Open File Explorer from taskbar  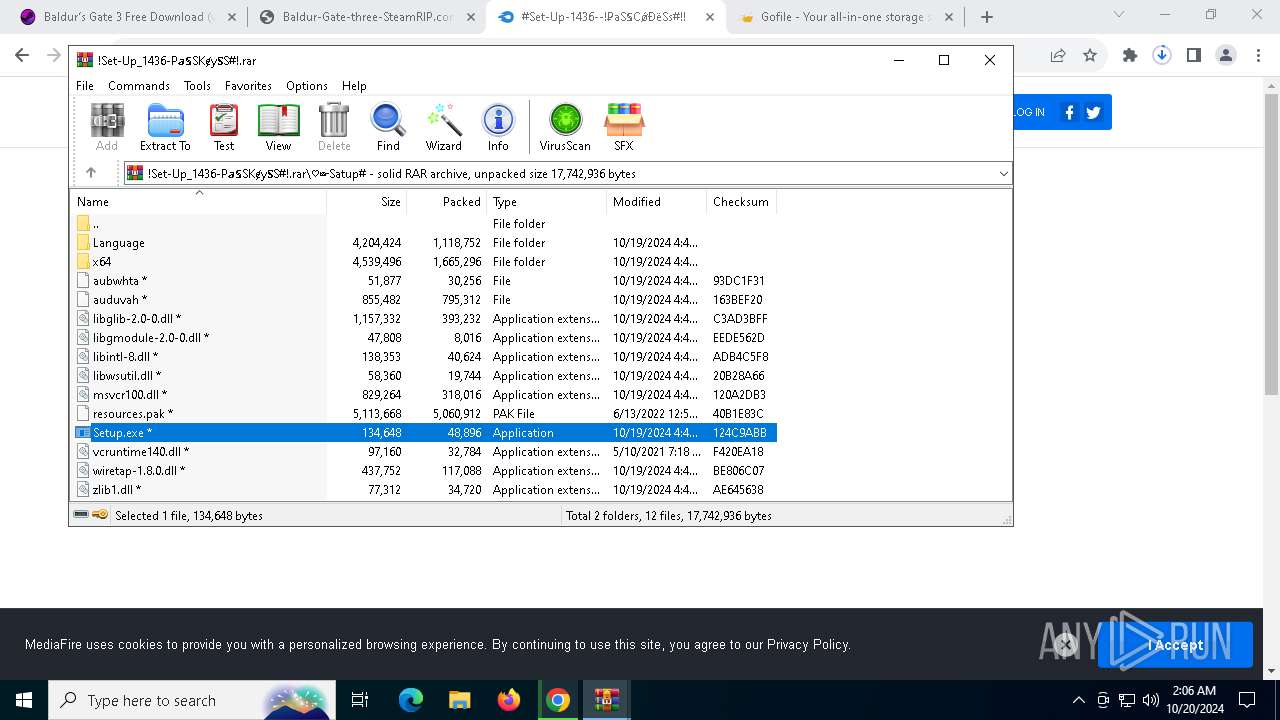click(x=460, y=700)
